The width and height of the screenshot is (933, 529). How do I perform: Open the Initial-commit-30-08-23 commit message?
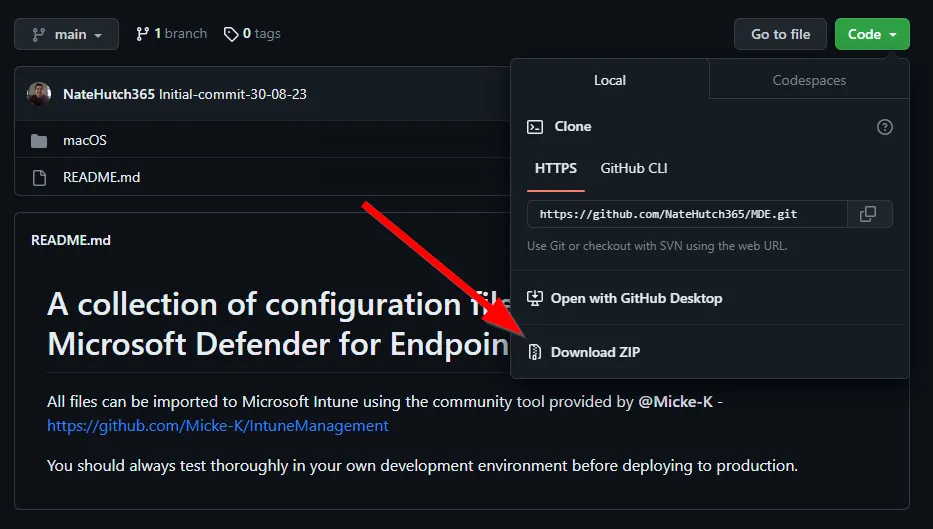click(x=233, y=94)
